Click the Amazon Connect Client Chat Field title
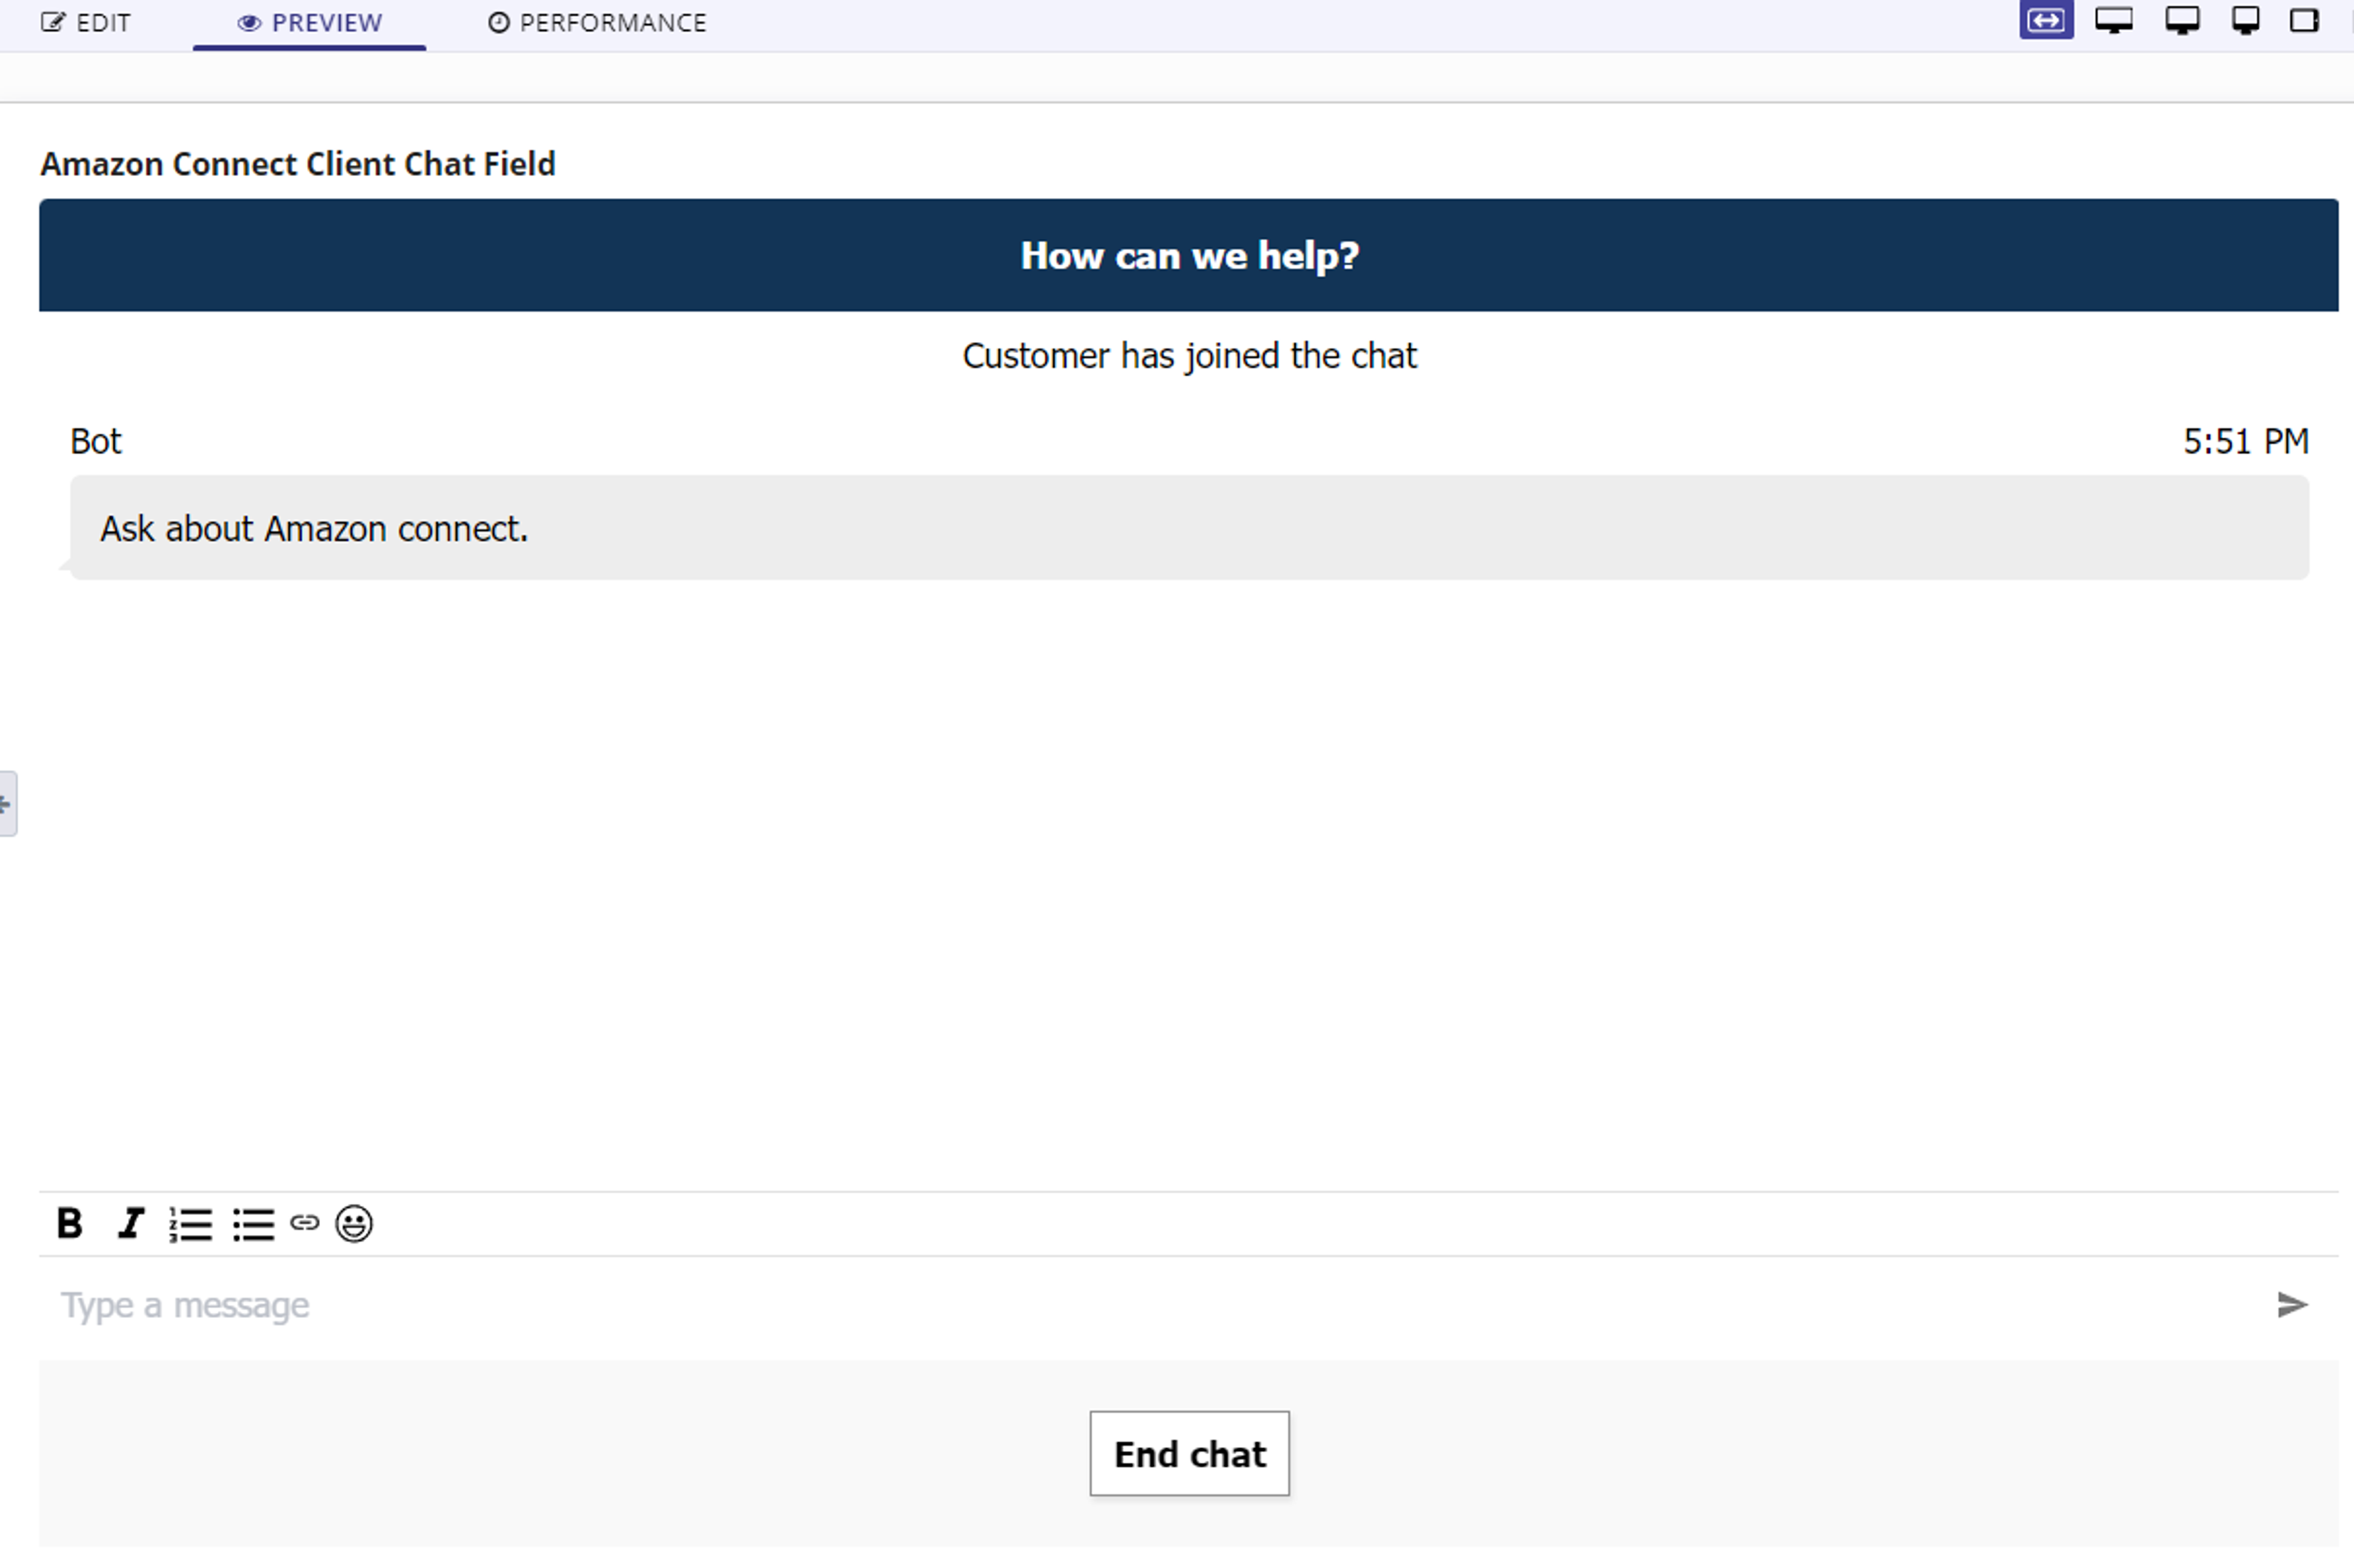Screen dimensions: 2354x1568 click(298, 164)
